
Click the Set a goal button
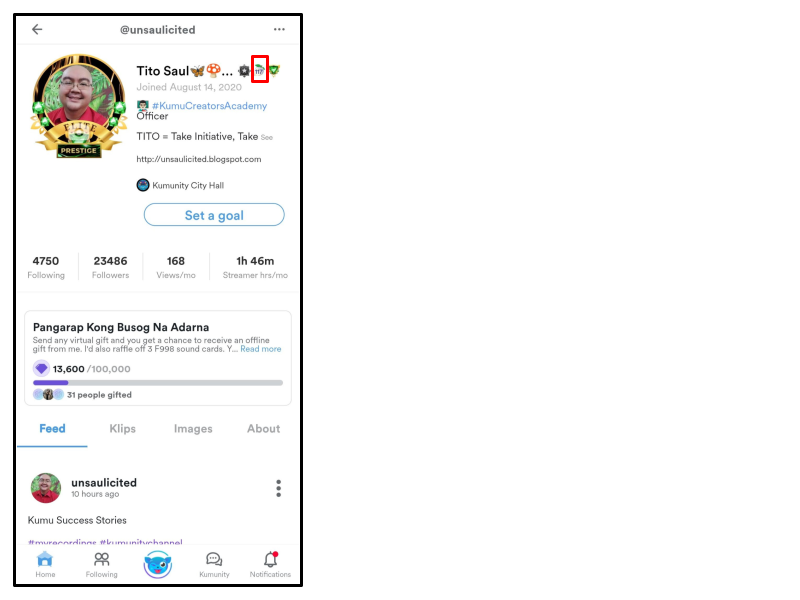[214, 215]
